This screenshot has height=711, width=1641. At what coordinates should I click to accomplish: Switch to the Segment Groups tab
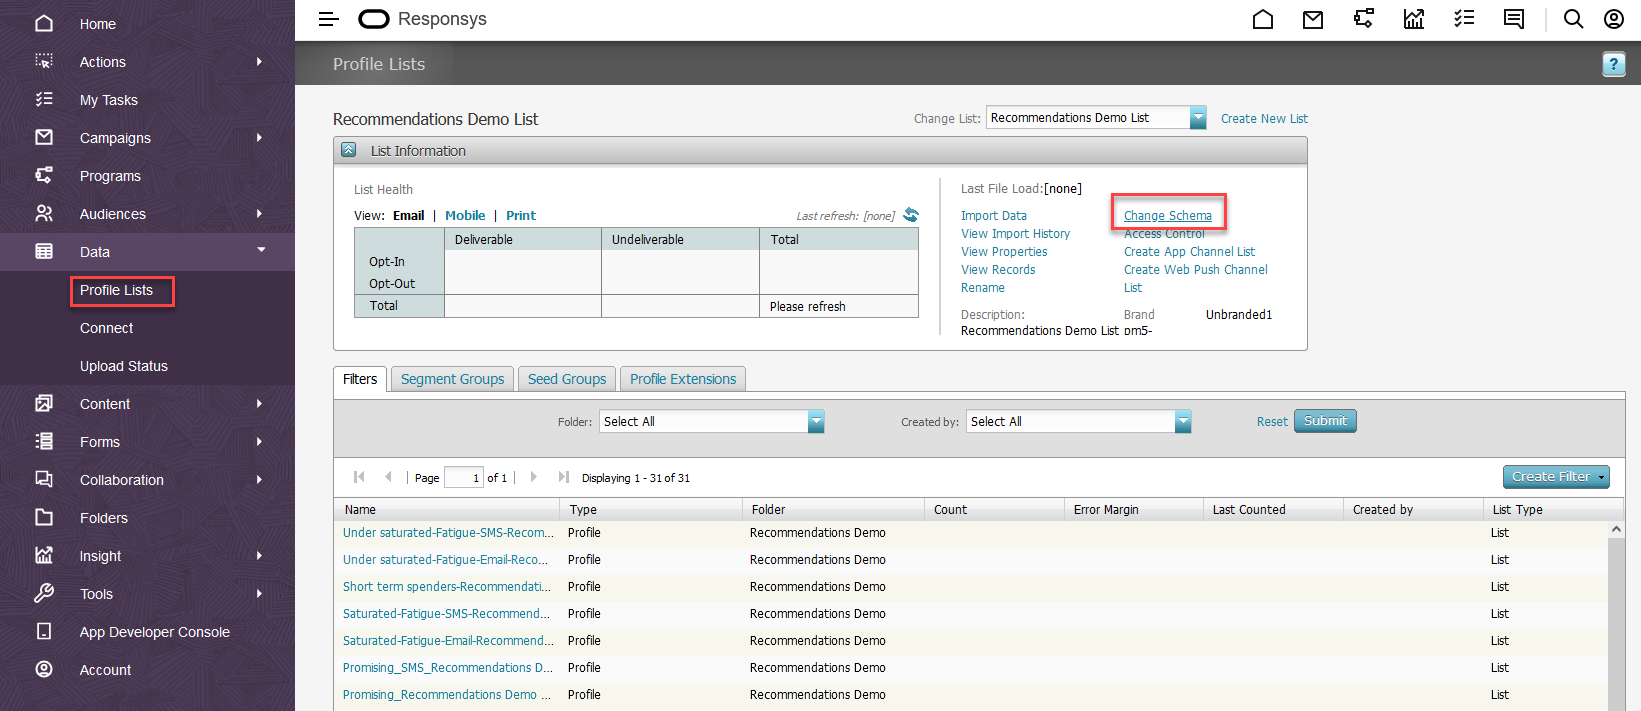pyautogui.click(x=452, y=379)
